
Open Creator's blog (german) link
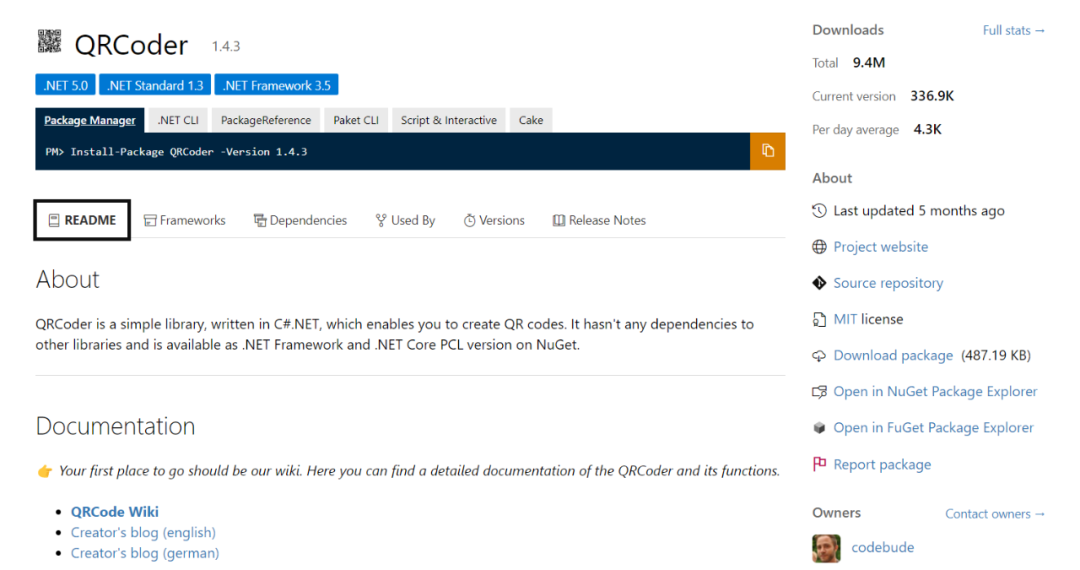145,553
